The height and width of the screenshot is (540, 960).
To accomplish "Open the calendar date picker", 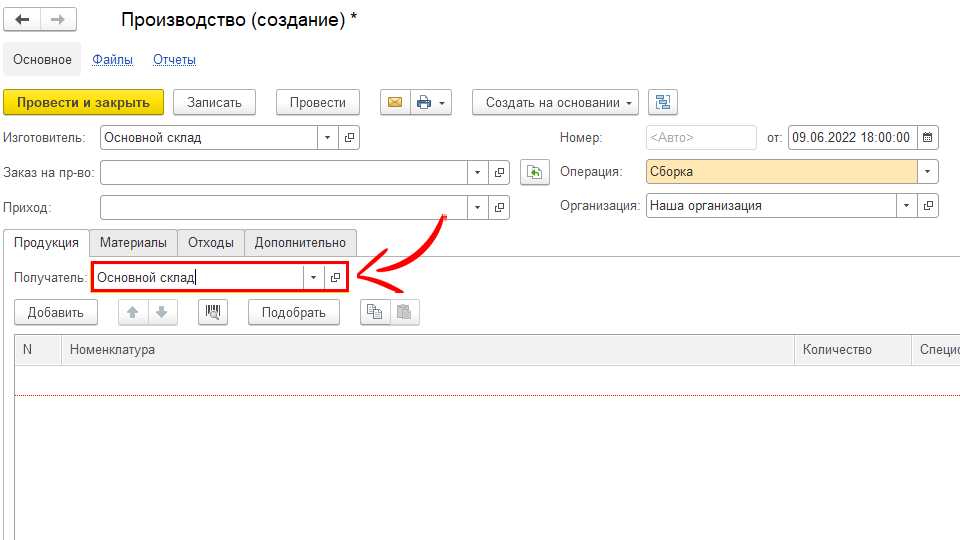I will pos(927,138).
